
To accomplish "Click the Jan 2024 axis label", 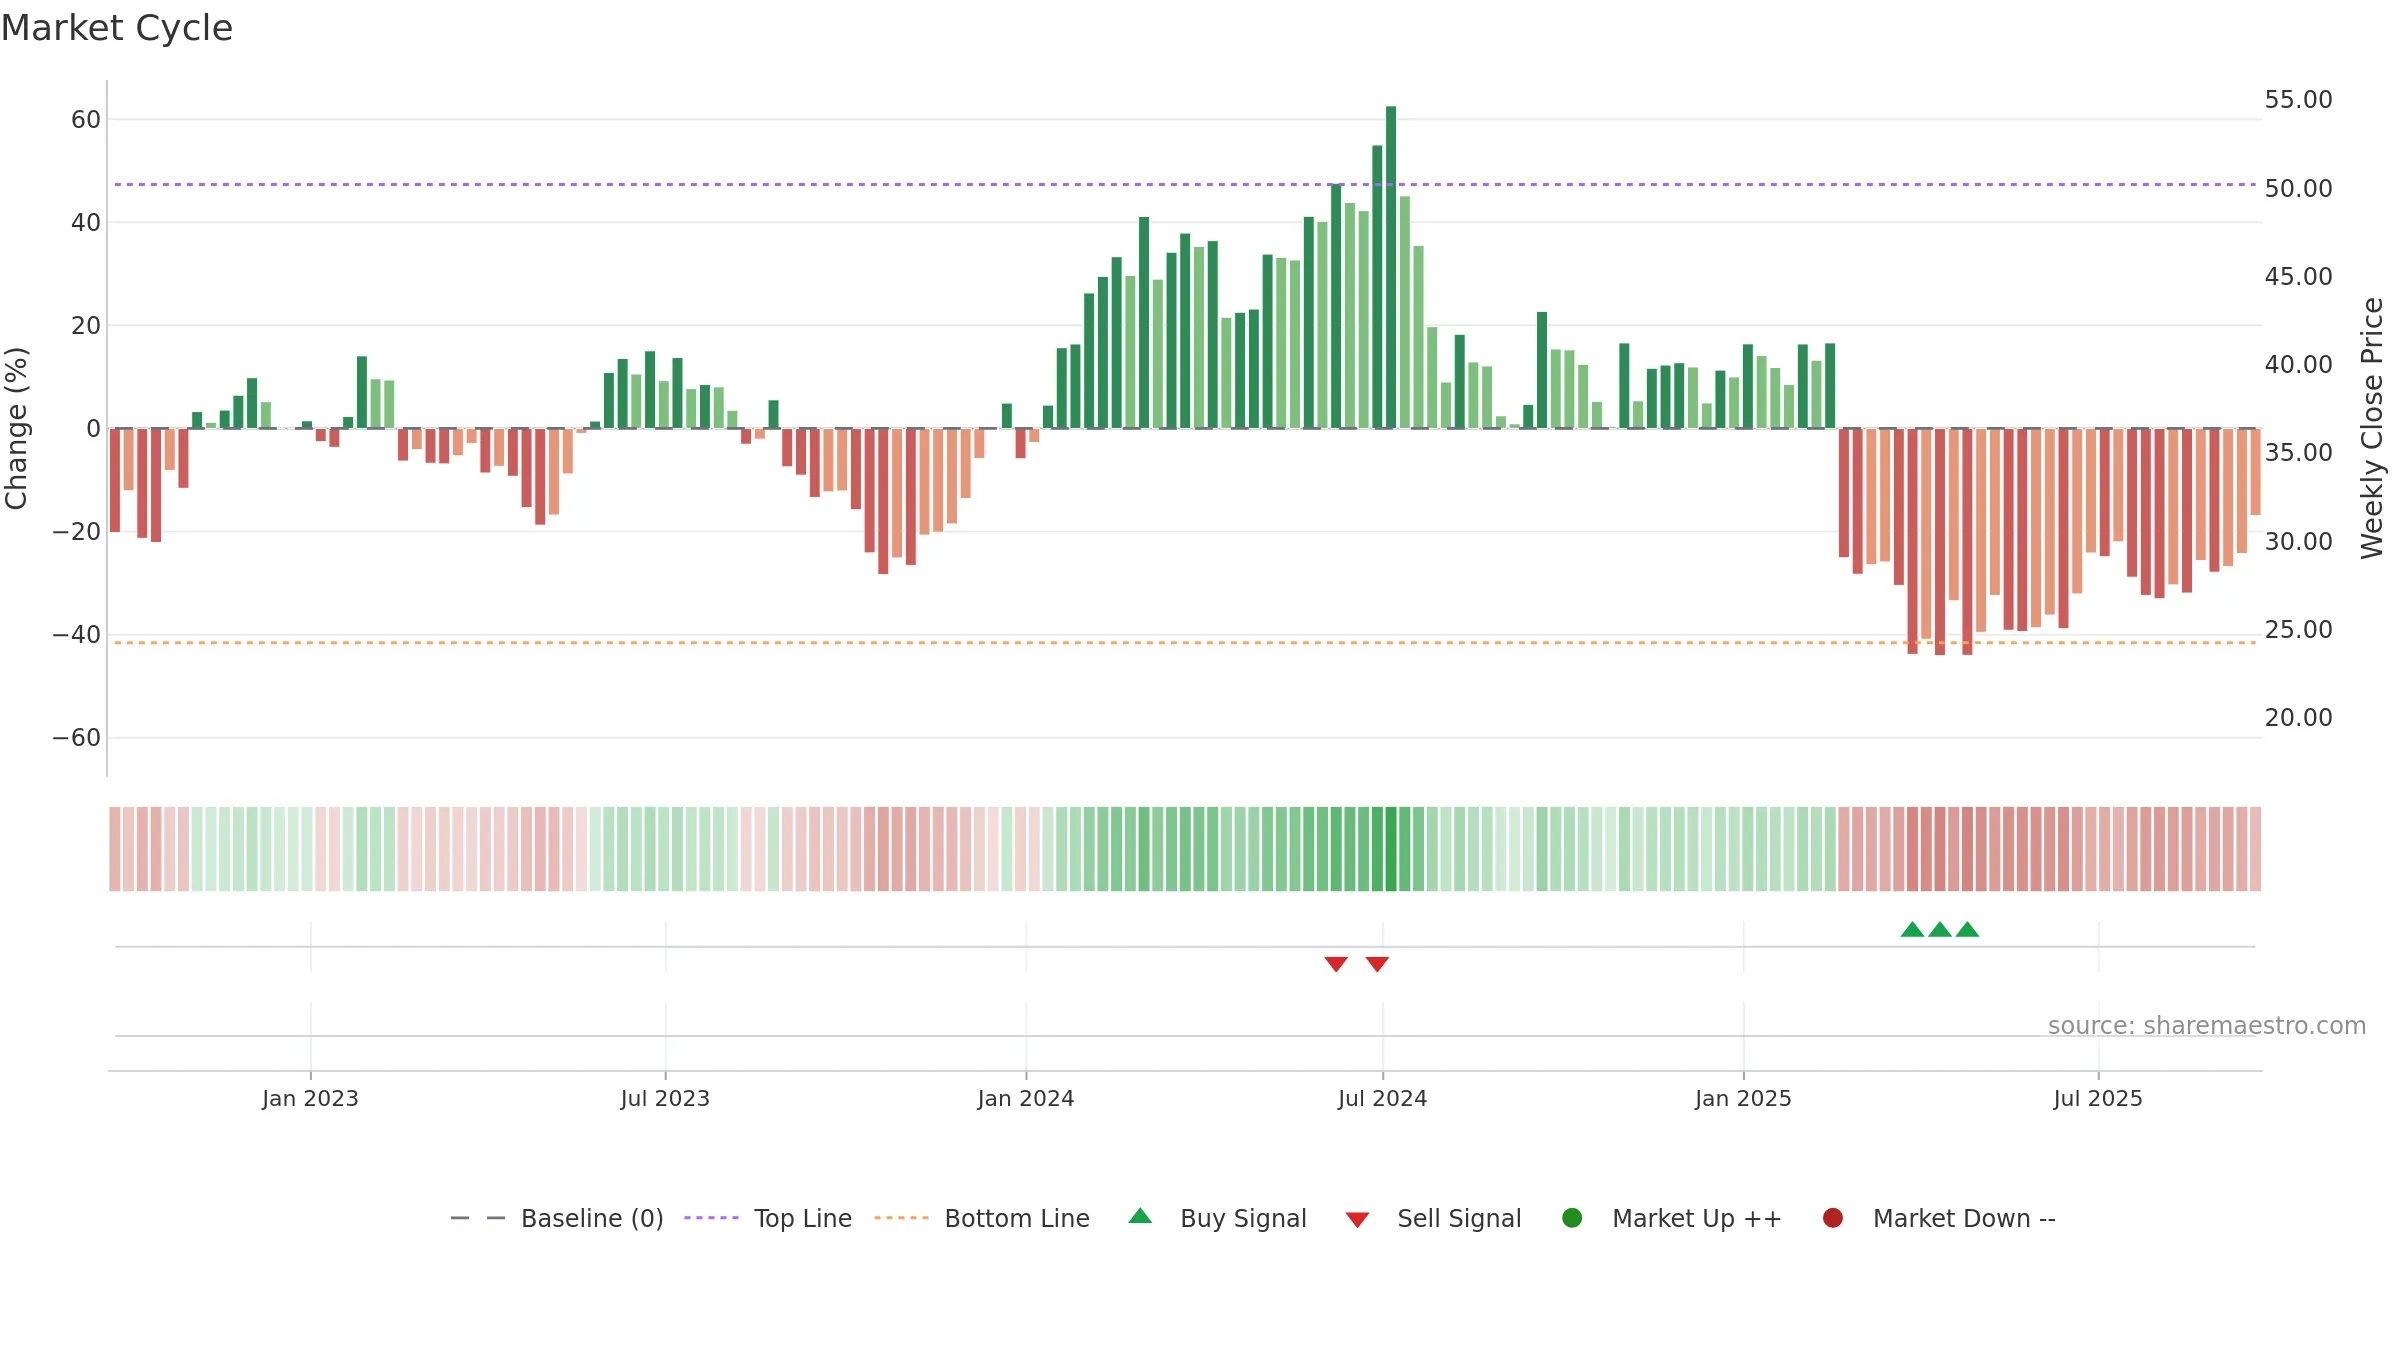I will coord(1026,1098).
